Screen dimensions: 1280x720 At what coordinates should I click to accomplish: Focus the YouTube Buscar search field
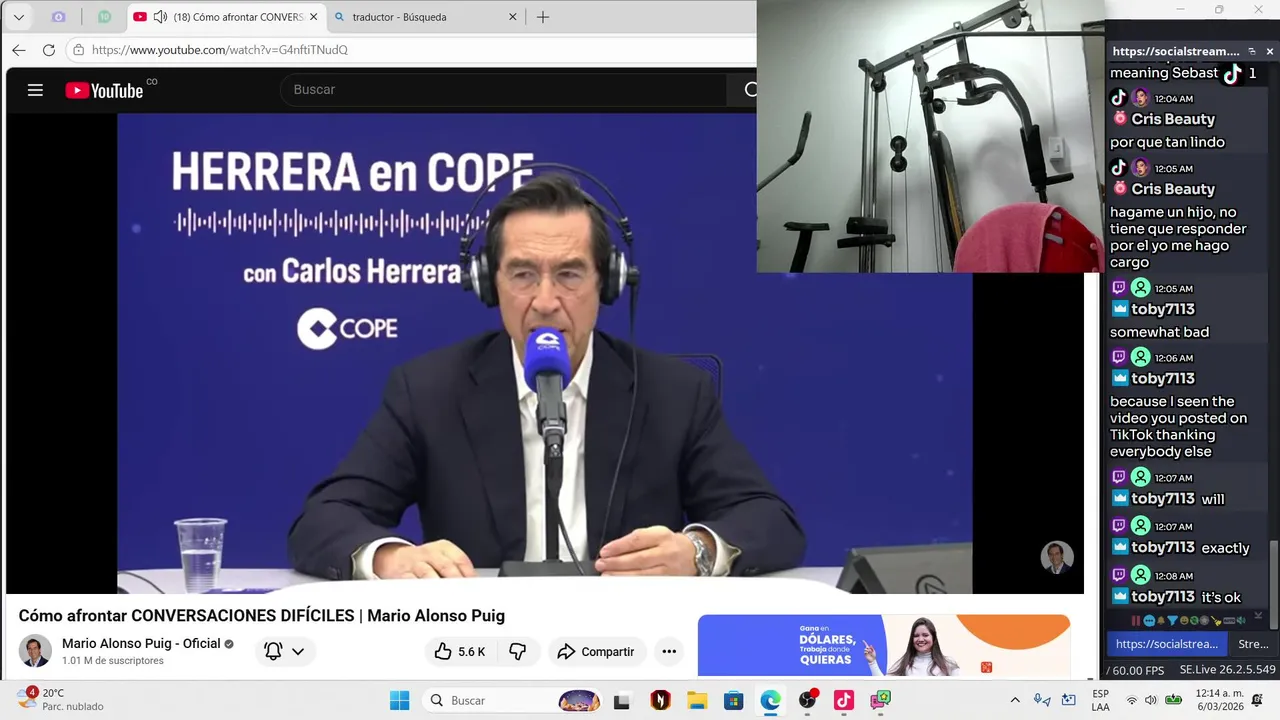505,90
